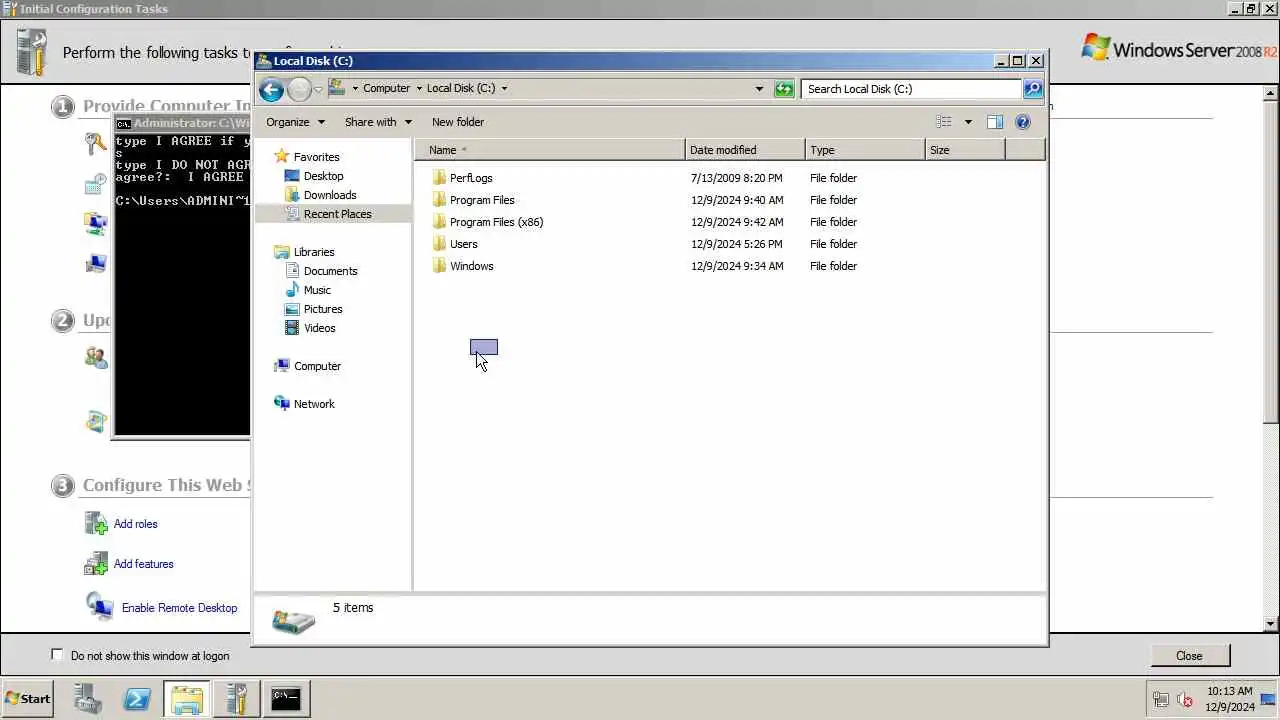Viewport: 1280px width, 720px height.
Task: Click the Users folder modified date 5:26 PM
Action: [x=737, y=244]
